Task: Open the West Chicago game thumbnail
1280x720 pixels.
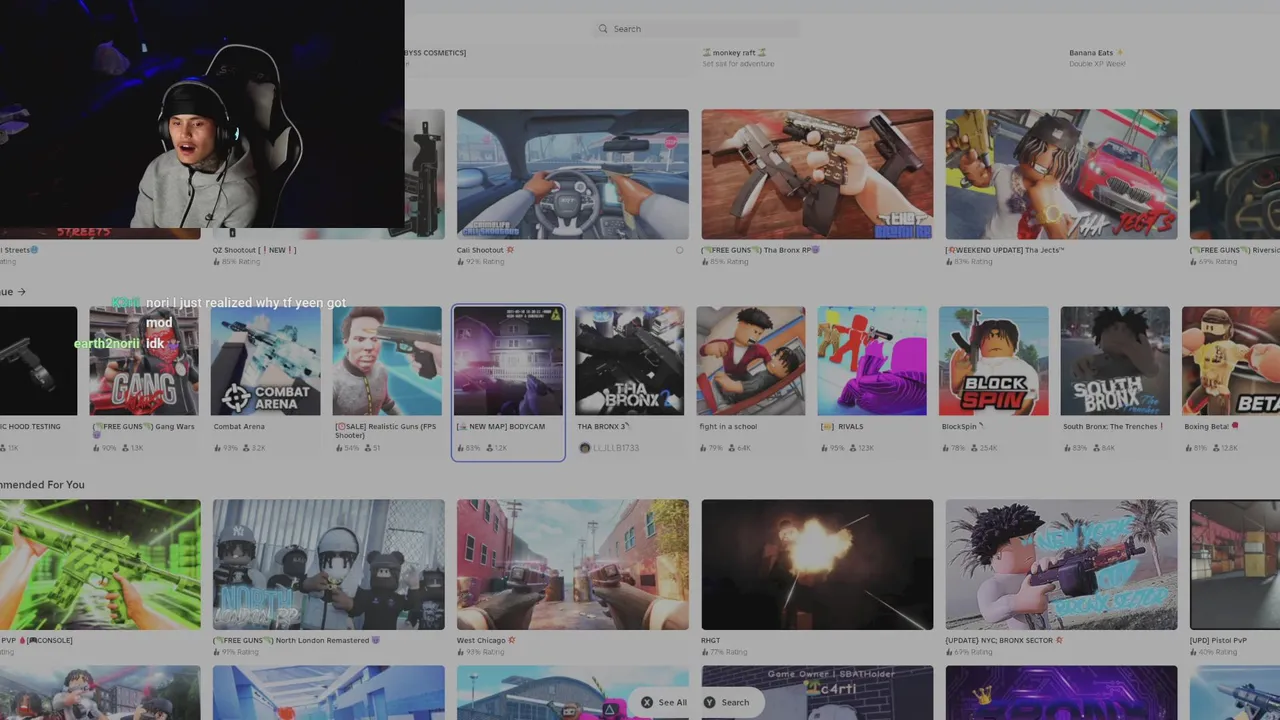Action: 573,565
